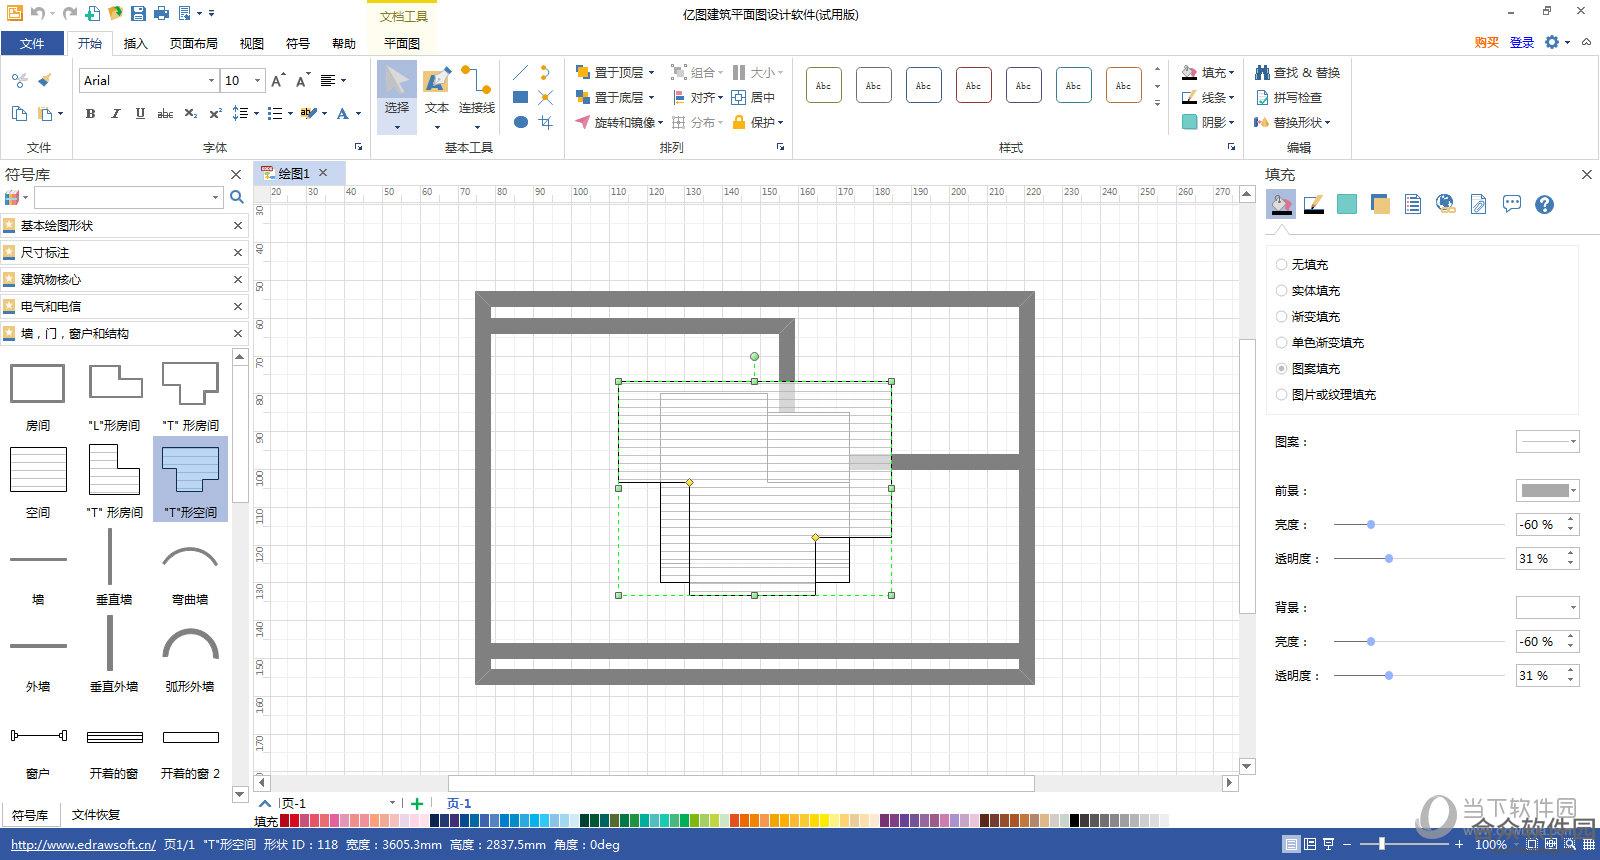
Task: Click the print icon in quick access bar
Action: pos(161,13)
